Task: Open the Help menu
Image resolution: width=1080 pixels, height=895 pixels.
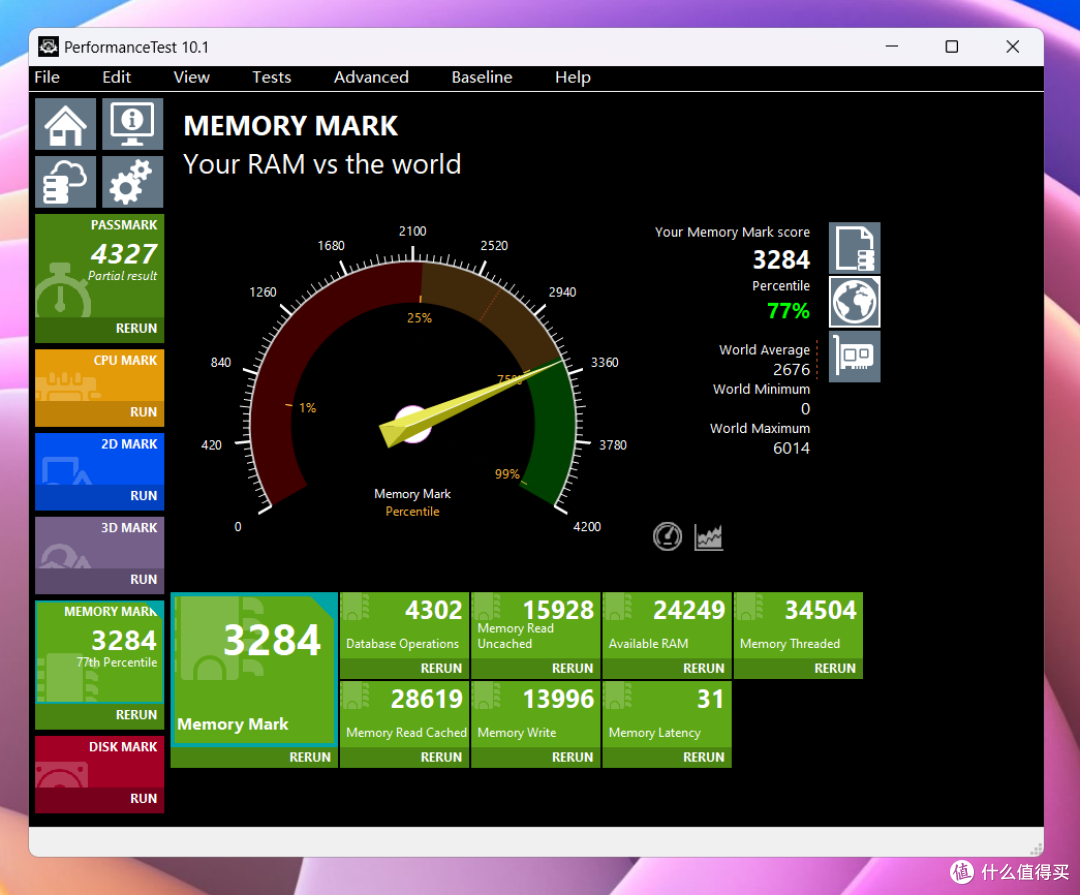Action: pyautogui.click(x=573, y=77)
